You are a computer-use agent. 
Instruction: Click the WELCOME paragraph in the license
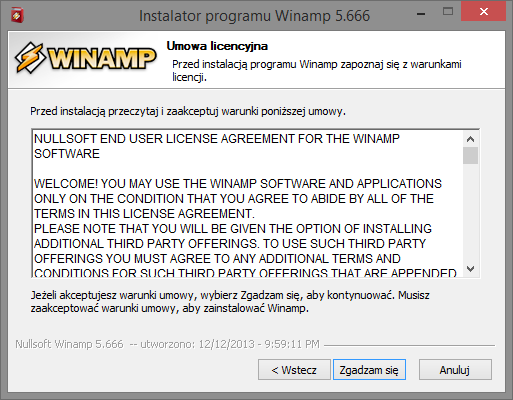238,199
